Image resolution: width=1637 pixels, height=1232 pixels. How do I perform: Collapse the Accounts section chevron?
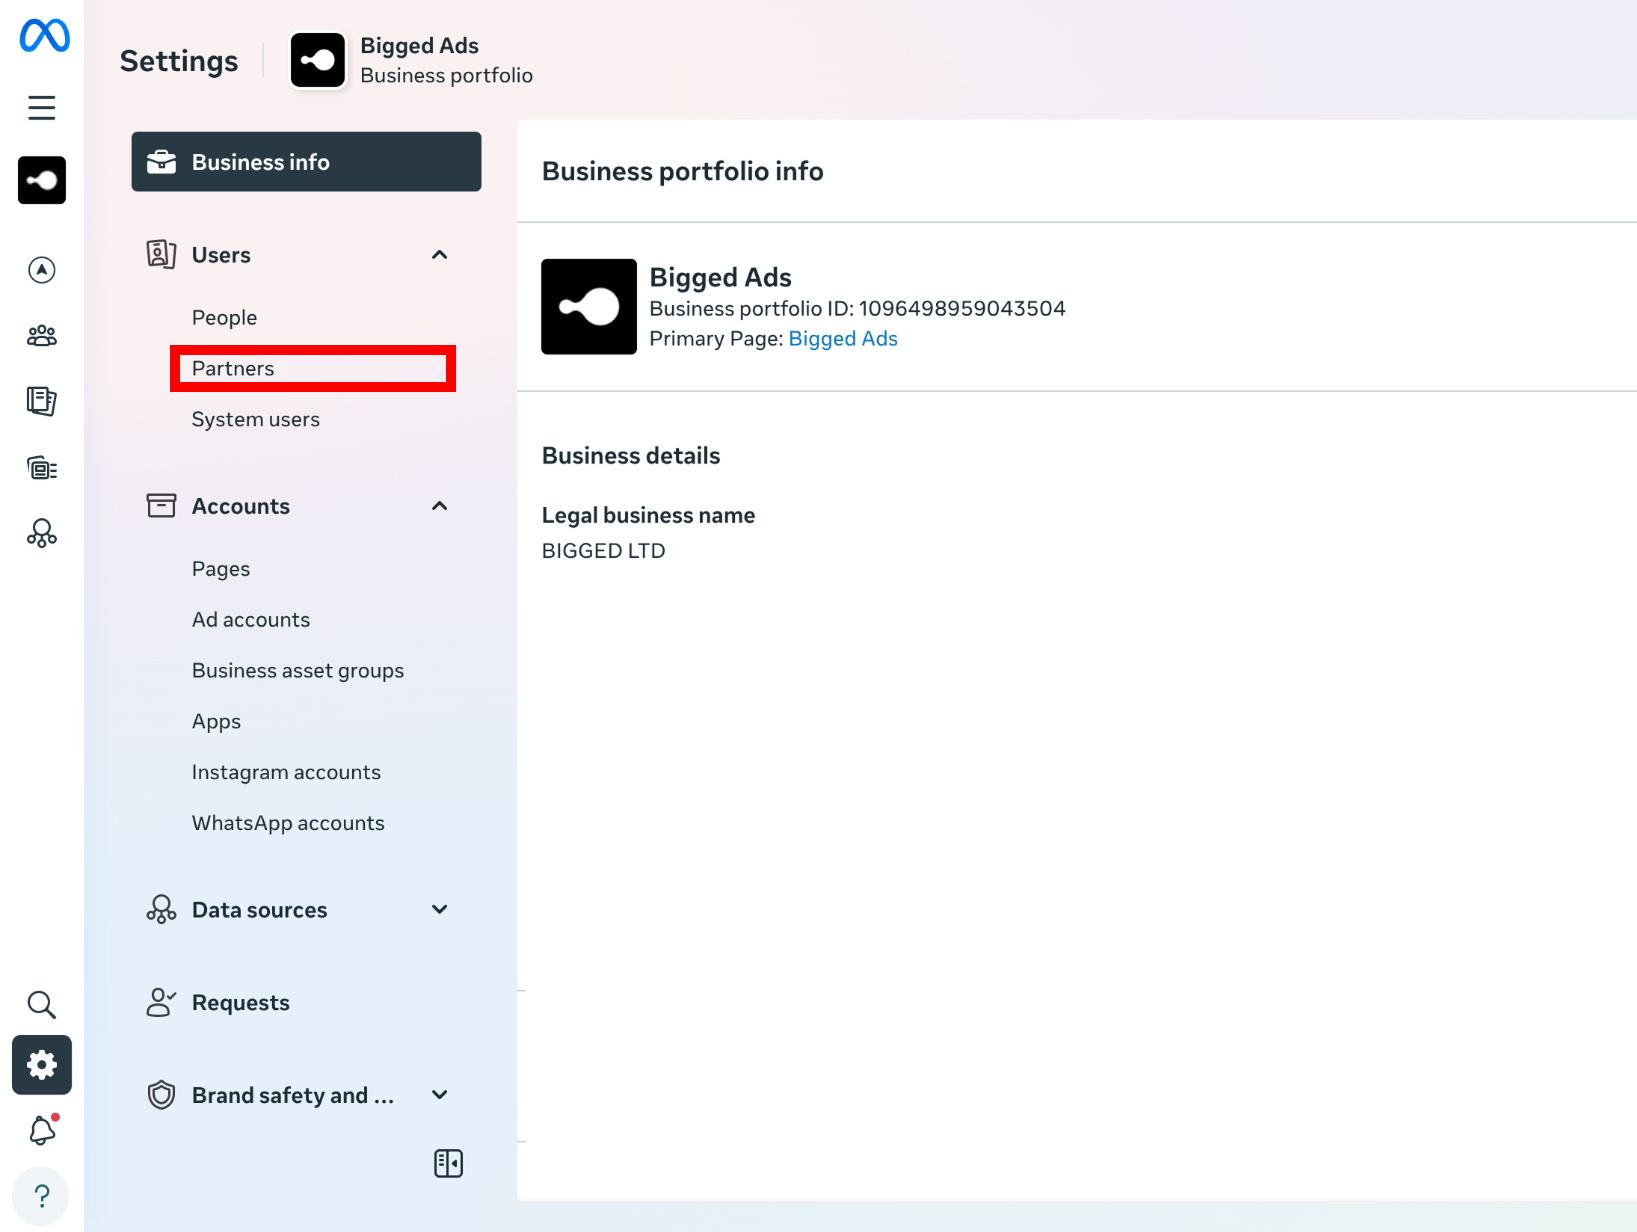pyautogui.click(x=439, y=506)
